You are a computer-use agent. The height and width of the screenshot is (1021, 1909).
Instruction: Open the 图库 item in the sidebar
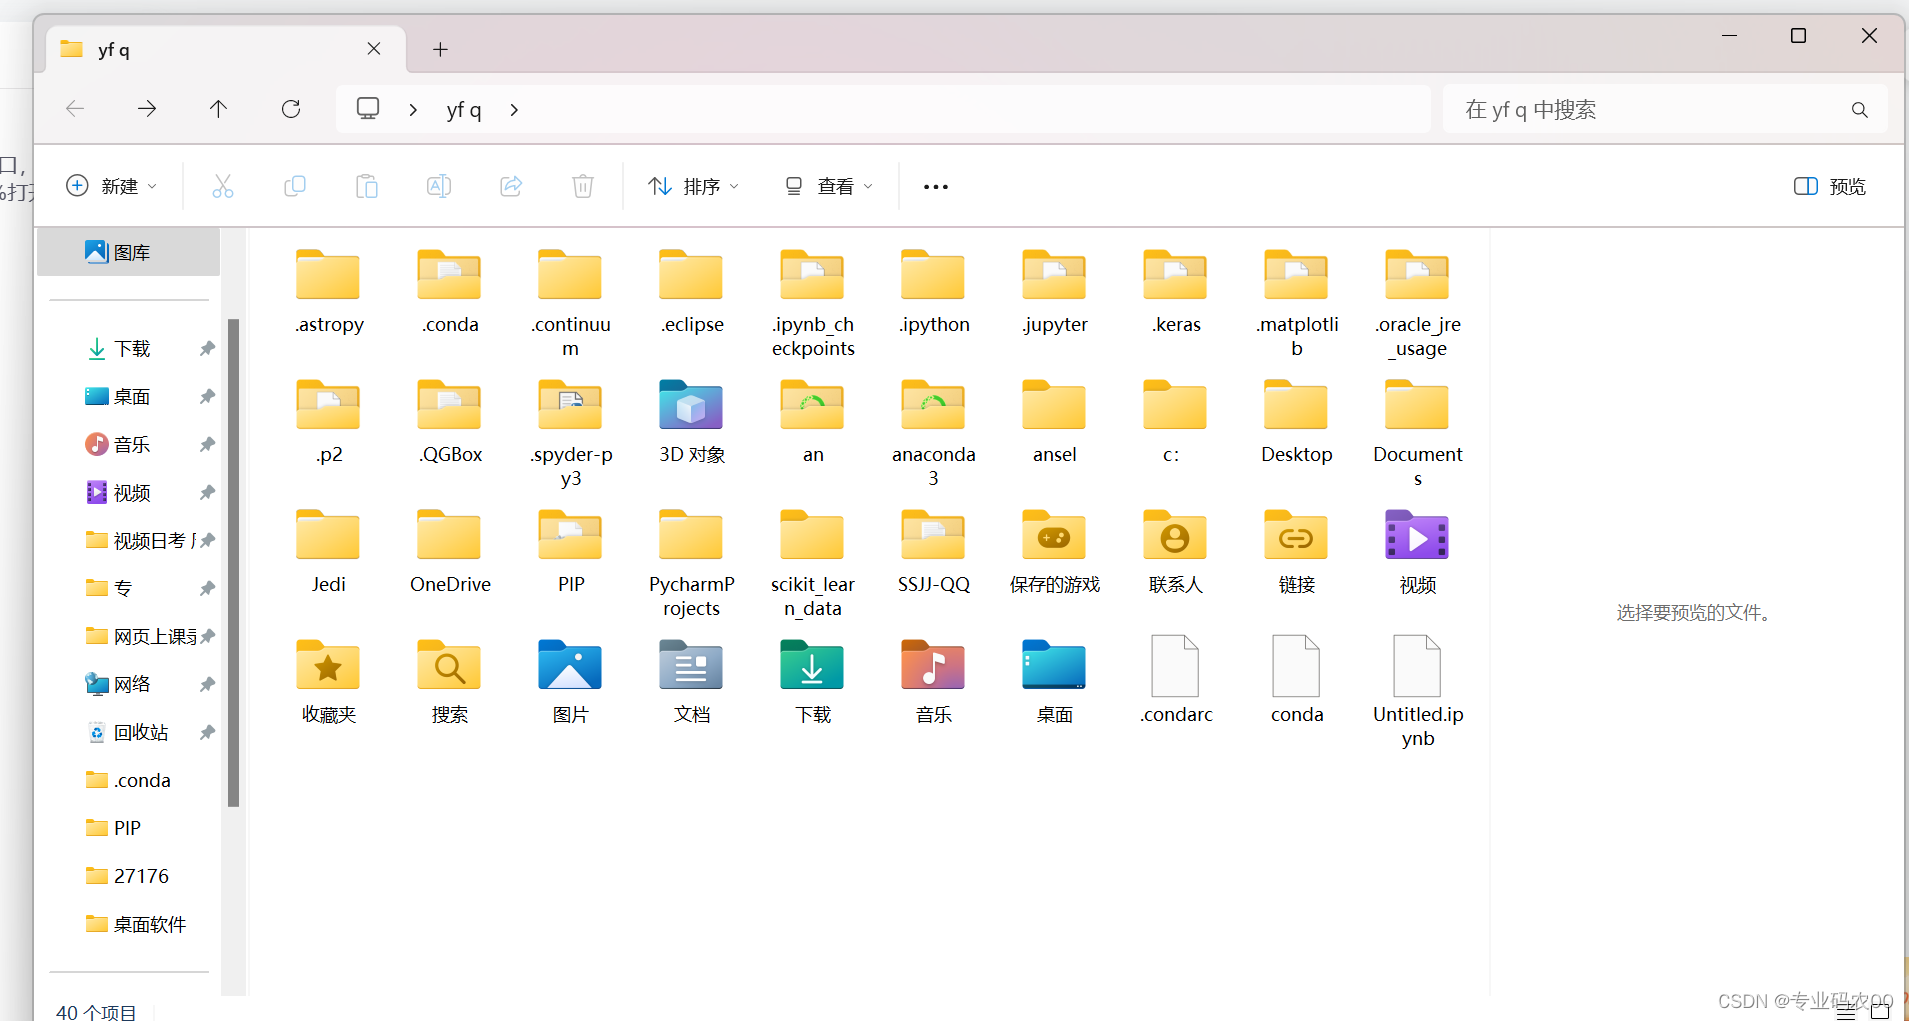pos(128,251)
